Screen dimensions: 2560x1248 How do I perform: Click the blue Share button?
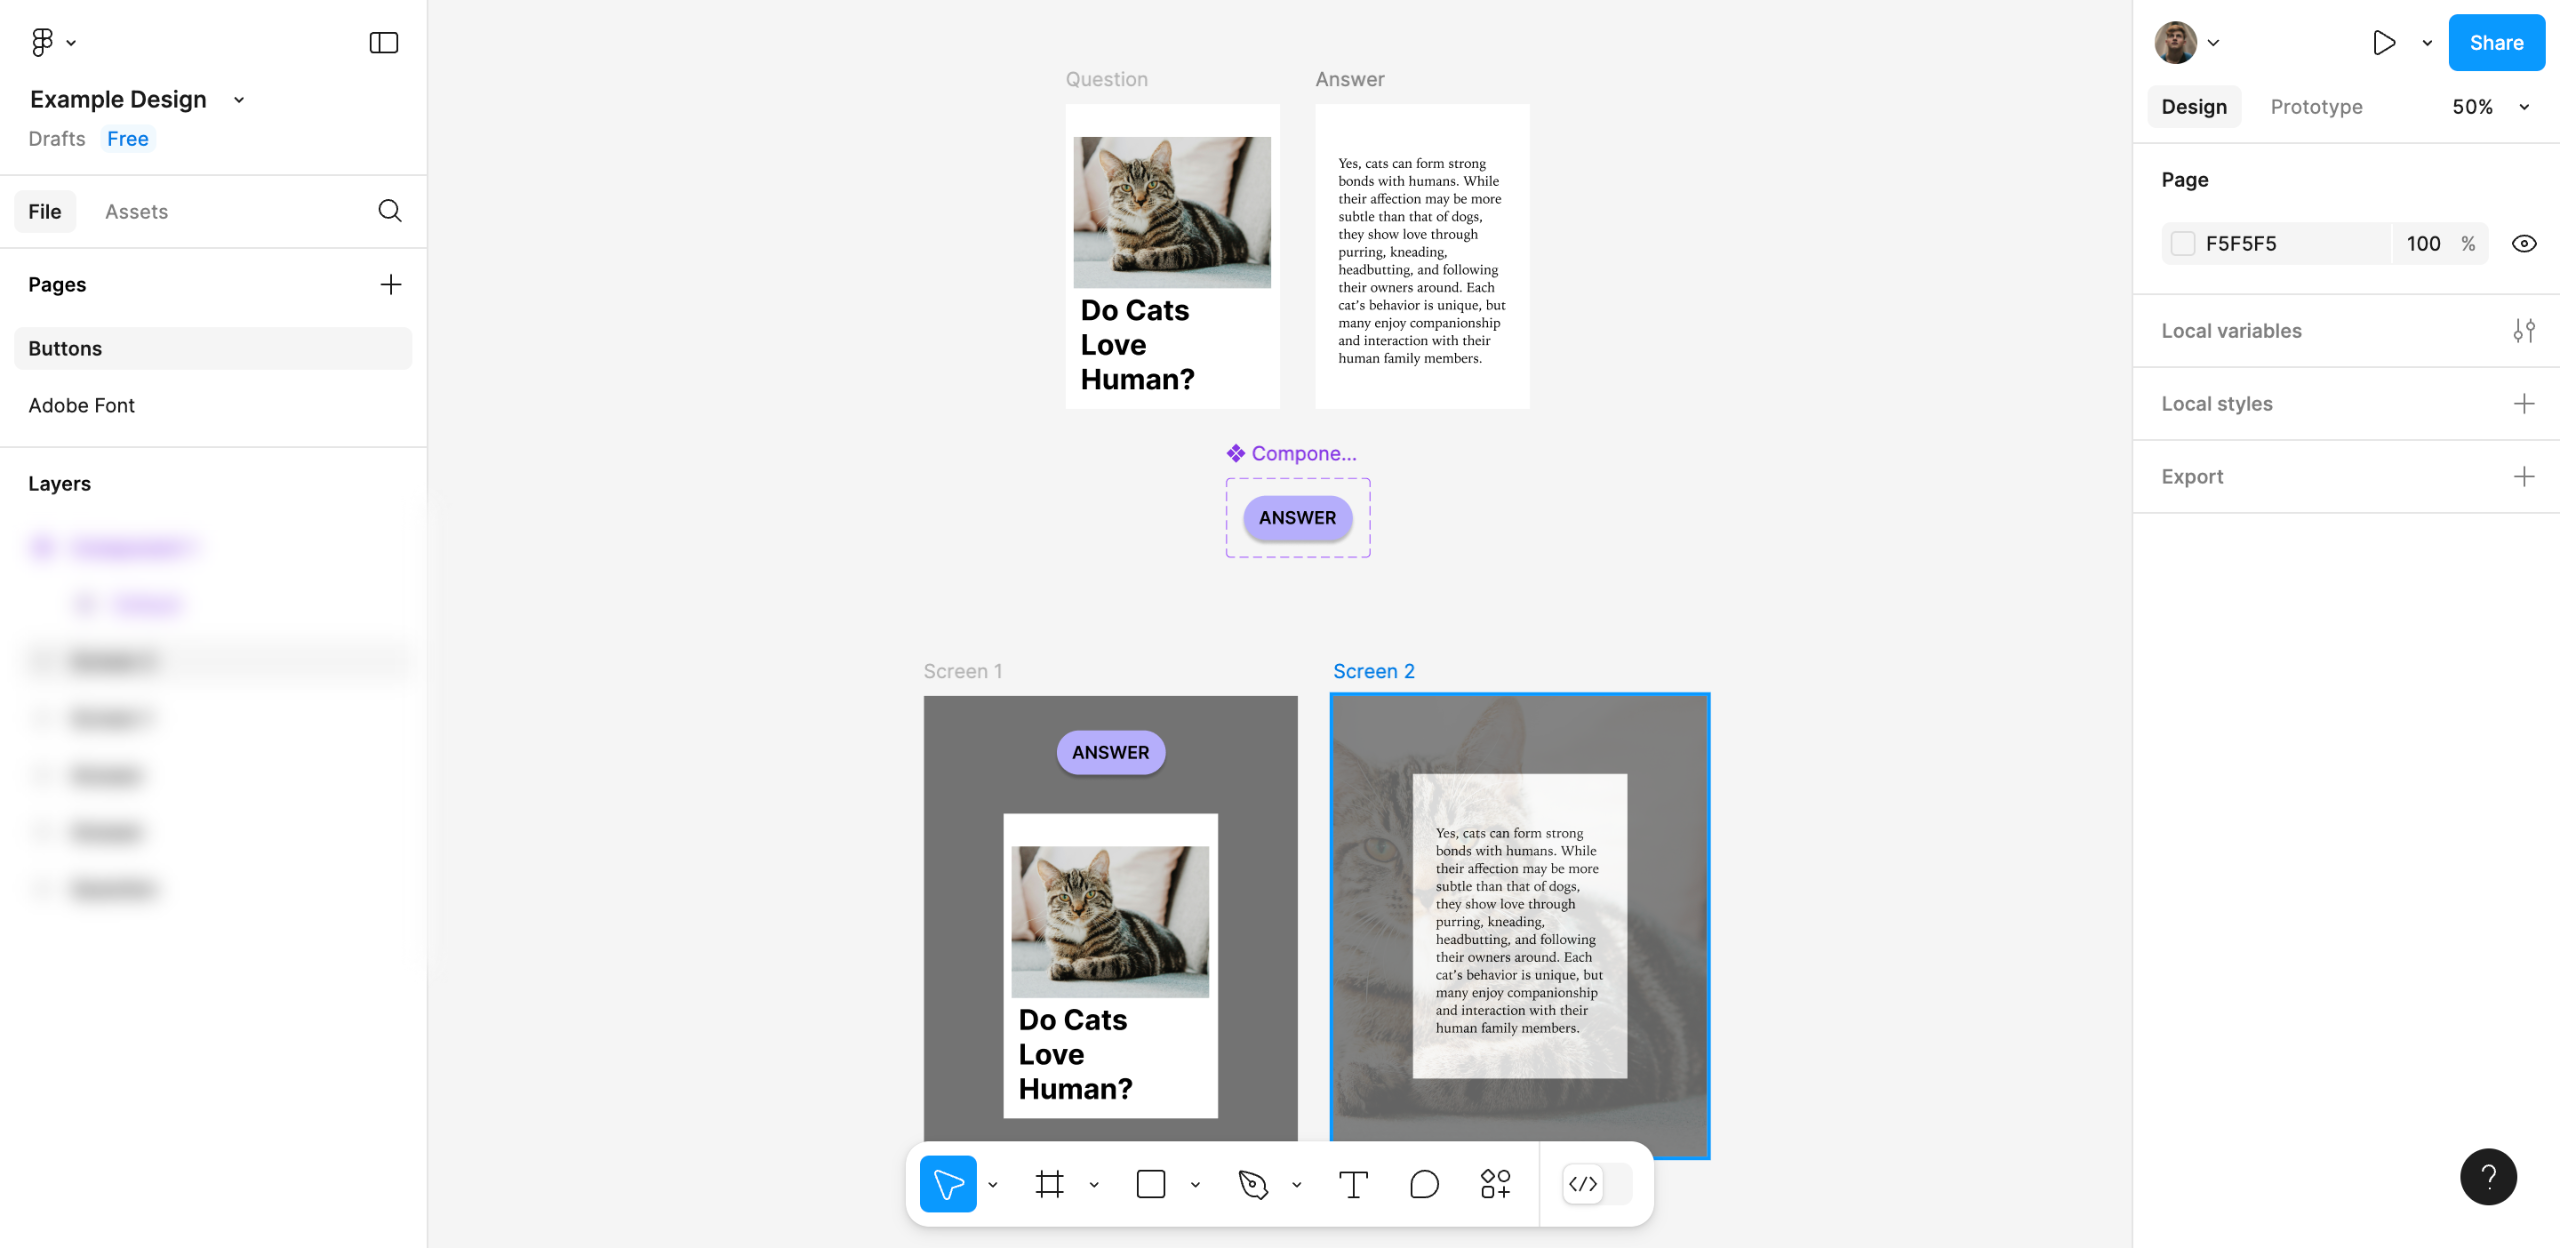(x=2495, y=42)
